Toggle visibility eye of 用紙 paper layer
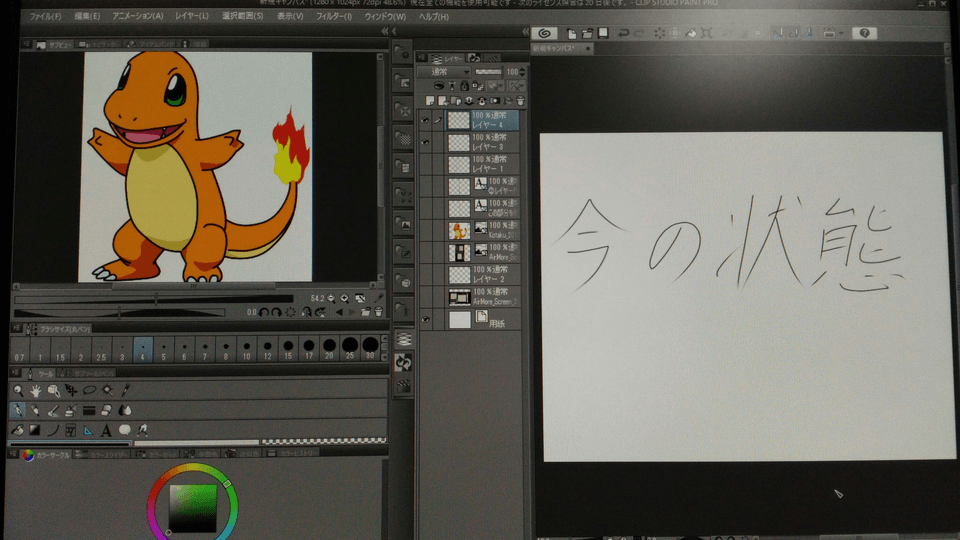 tap(425, 319)
